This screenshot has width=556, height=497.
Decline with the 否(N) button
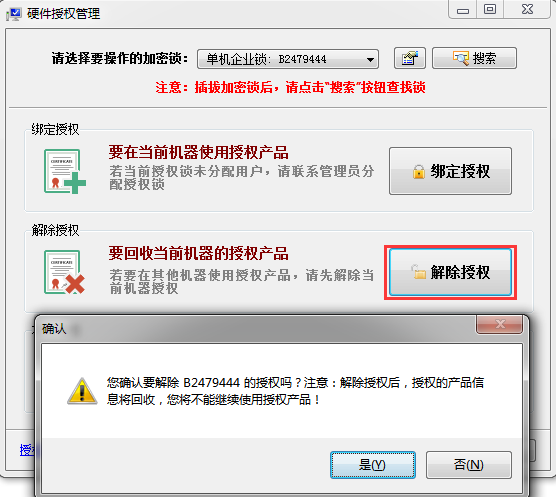pyautogui.click(x=469, y=465)
